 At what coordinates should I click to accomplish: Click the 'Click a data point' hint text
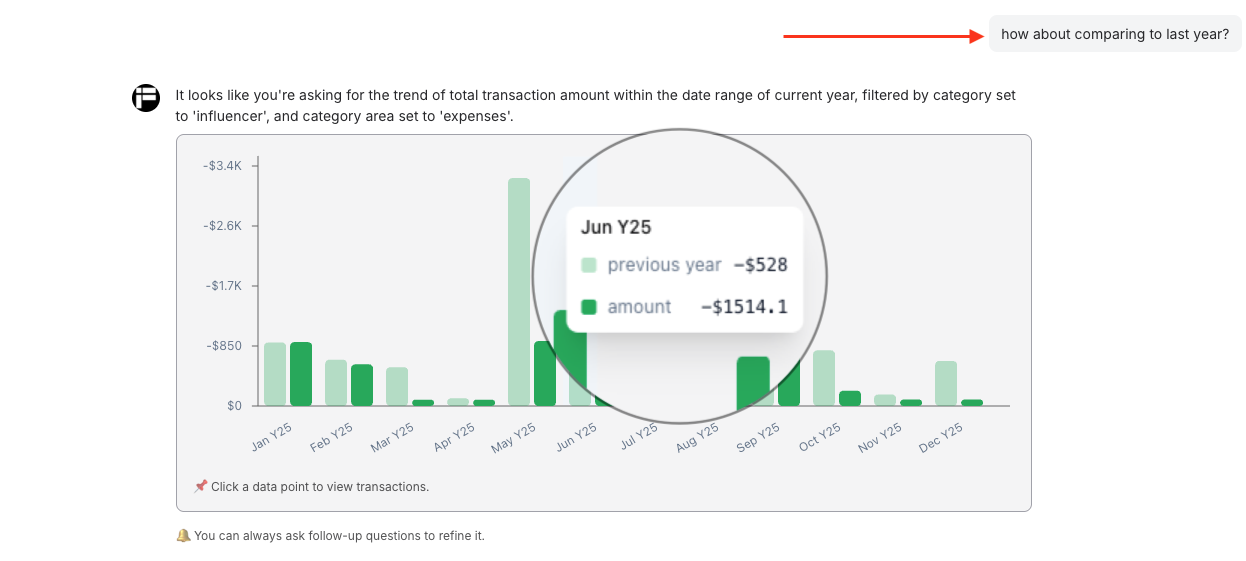click(319, 487)
